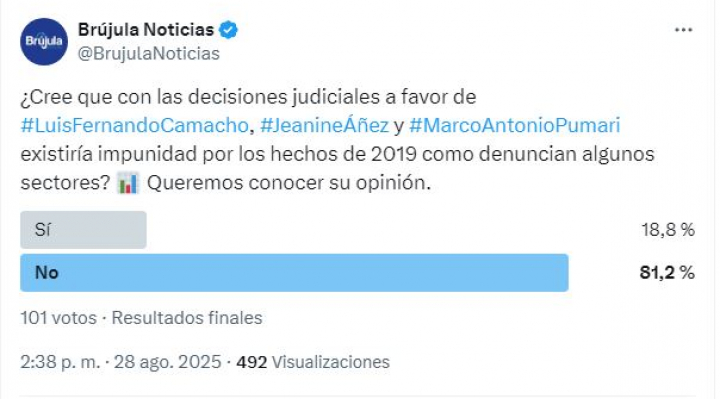Click the bar chart emoji in tweet

point(128,183)
